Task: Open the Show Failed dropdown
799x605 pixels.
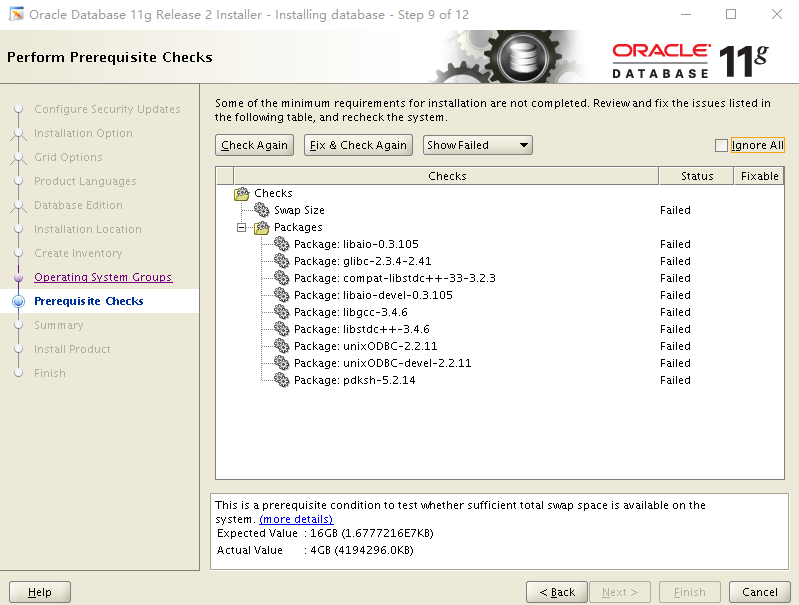Action: [x=477, y=145]
